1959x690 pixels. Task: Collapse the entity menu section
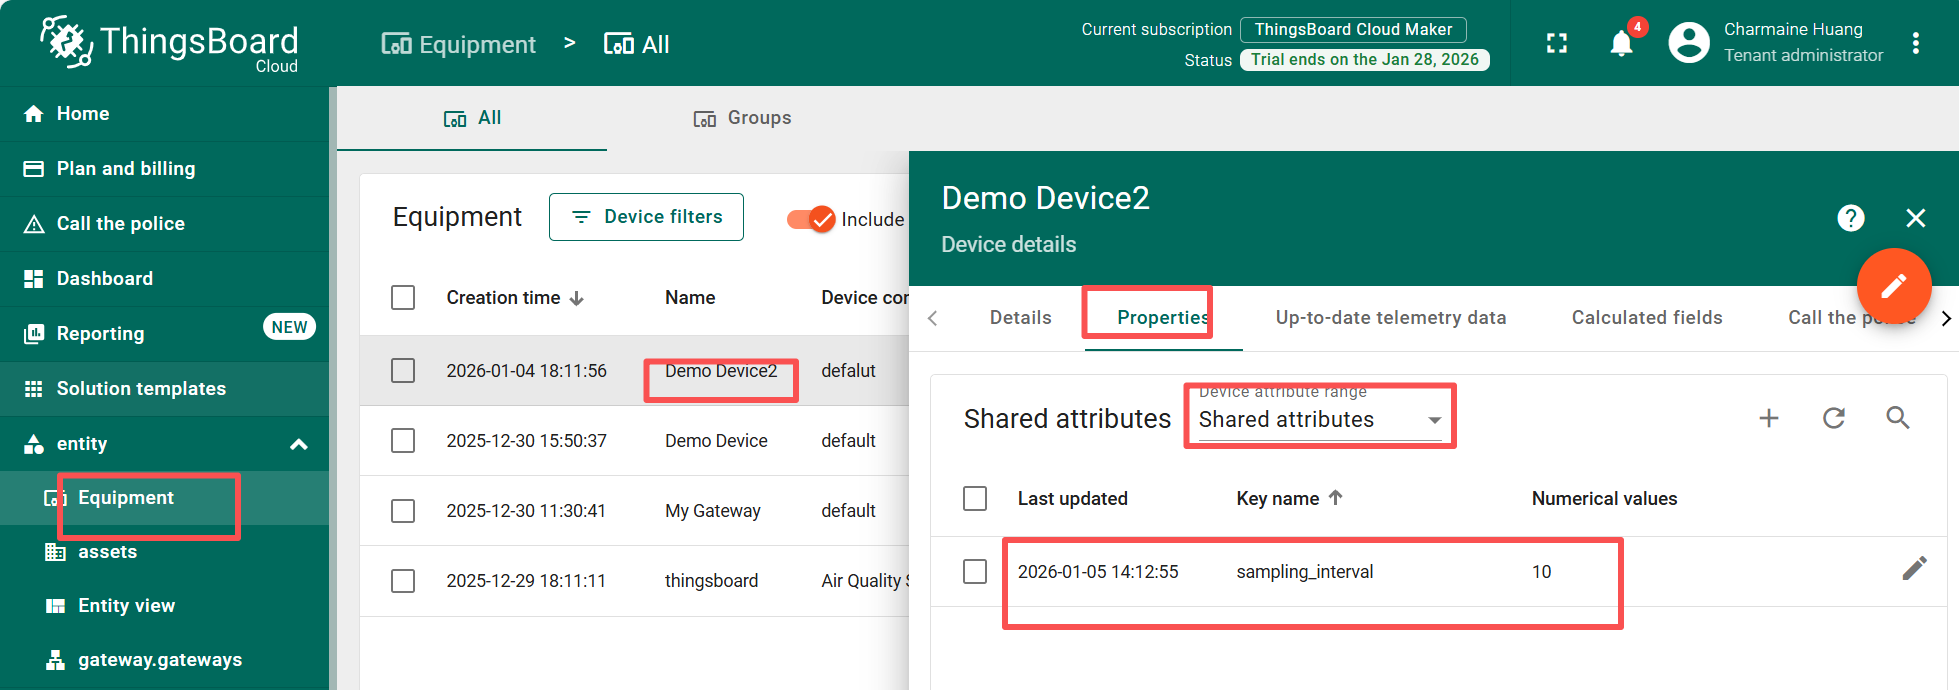click(x=298, y=444)
